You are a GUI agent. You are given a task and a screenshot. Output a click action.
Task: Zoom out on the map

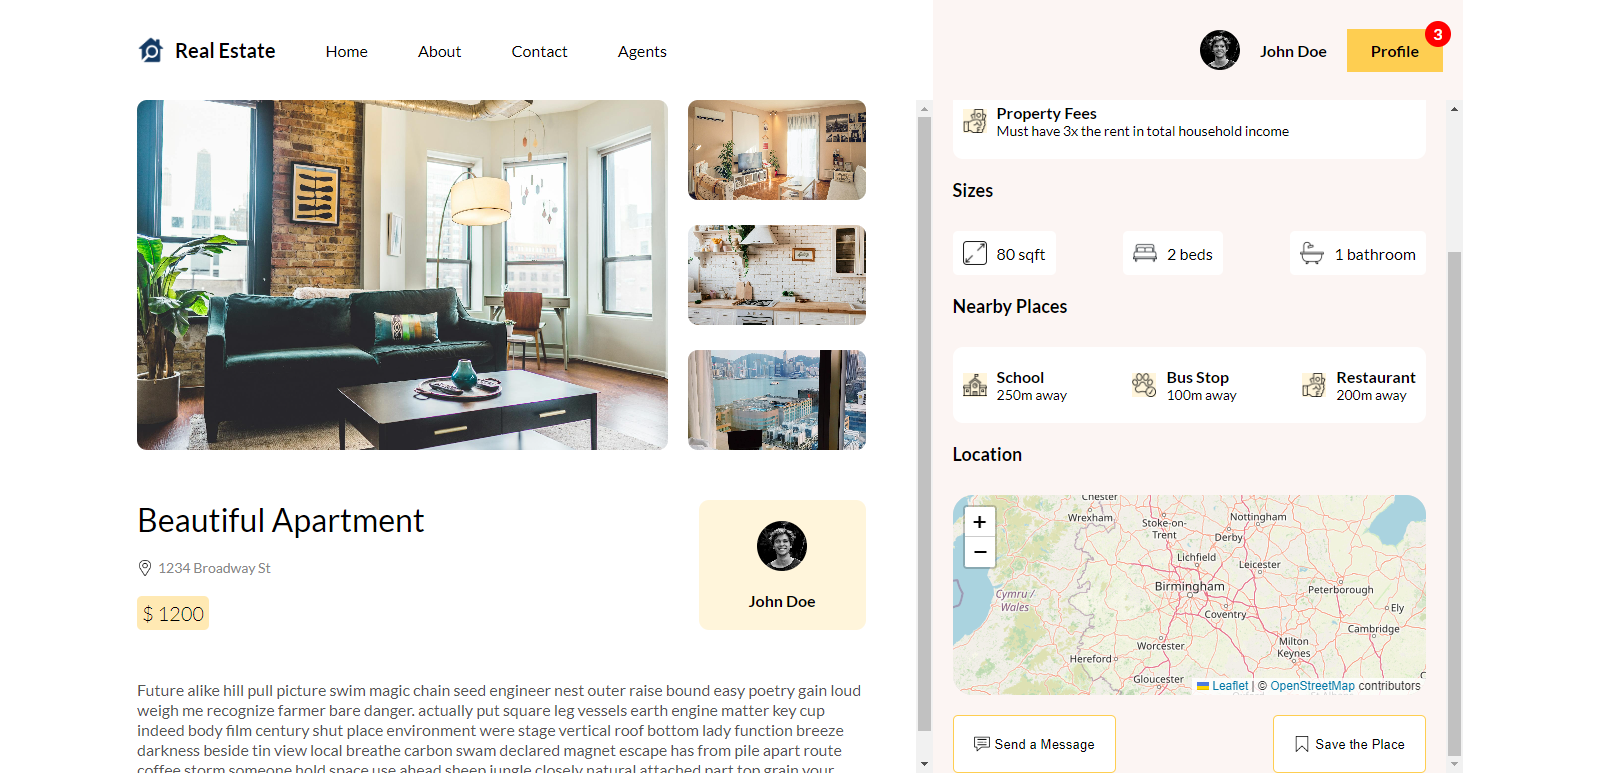coord(980,552)
